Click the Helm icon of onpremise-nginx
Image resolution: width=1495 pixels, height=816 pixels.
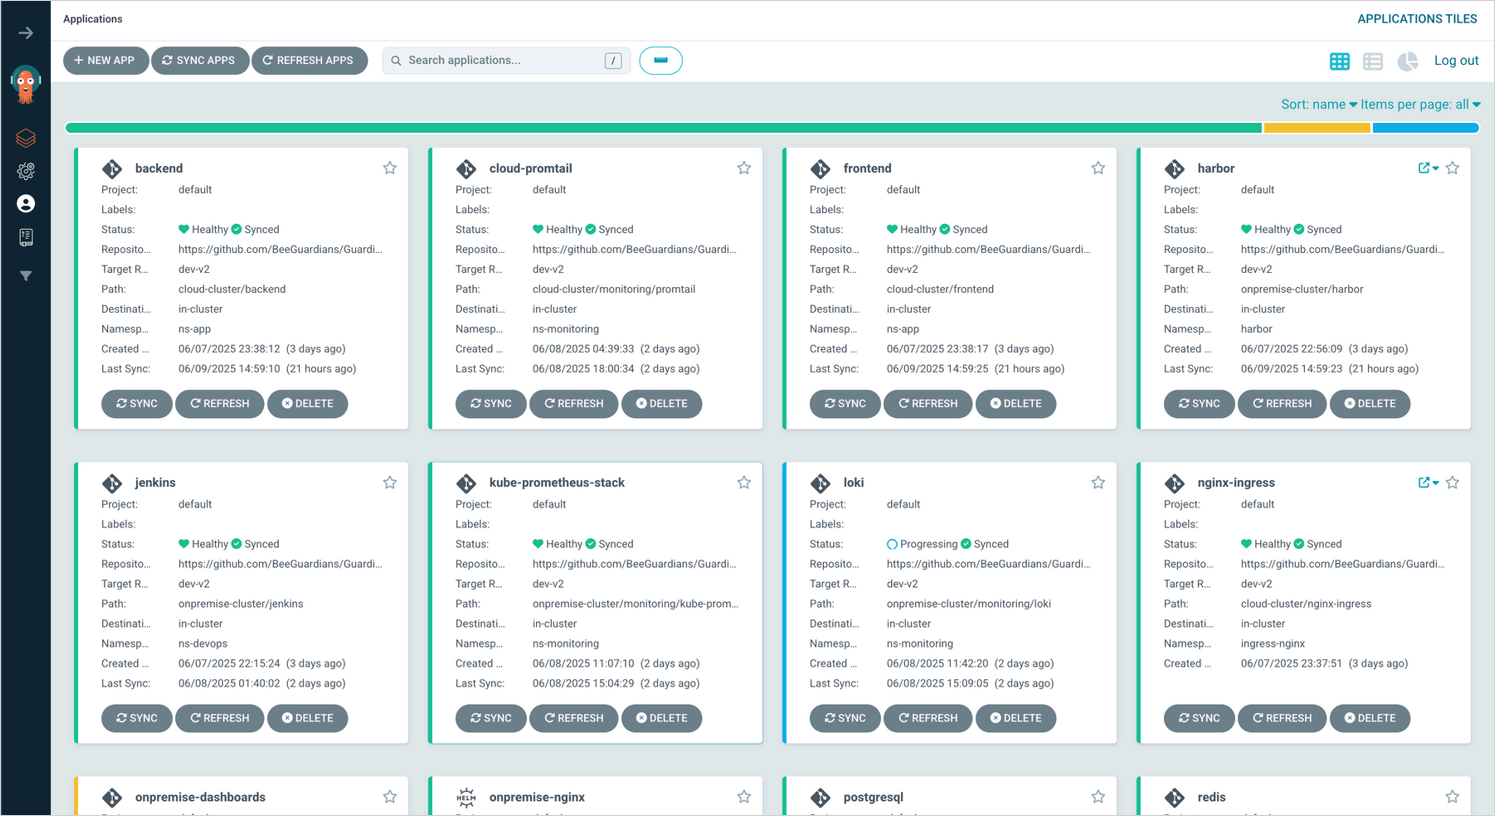466,797
